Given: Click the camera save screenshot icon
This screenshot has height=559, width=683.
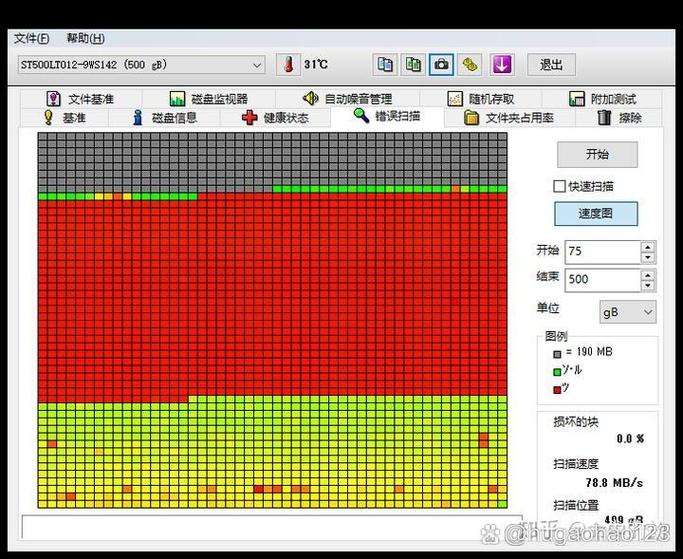Looking at the screenshot, I should click(441, 65).
